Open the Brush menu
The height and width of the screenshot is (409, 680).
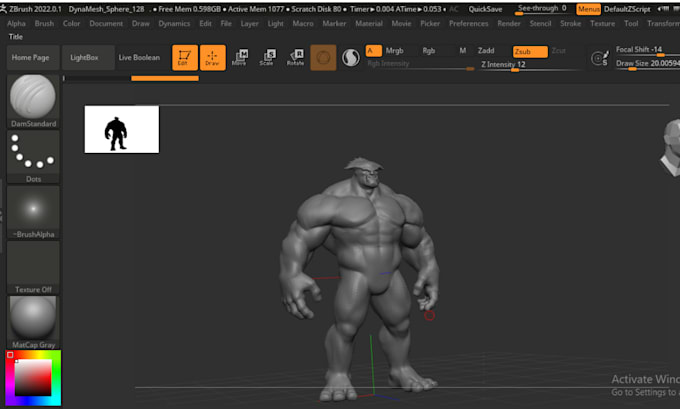(x=44, y=23)
